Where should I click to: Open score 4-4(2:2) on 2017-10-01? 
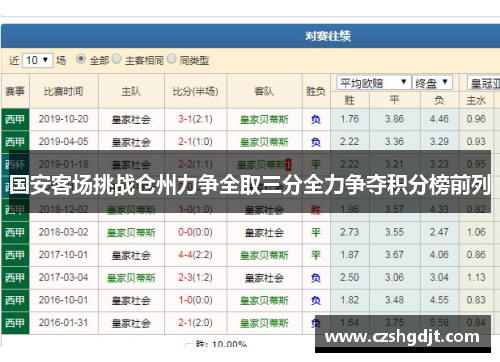coord(195,255)
